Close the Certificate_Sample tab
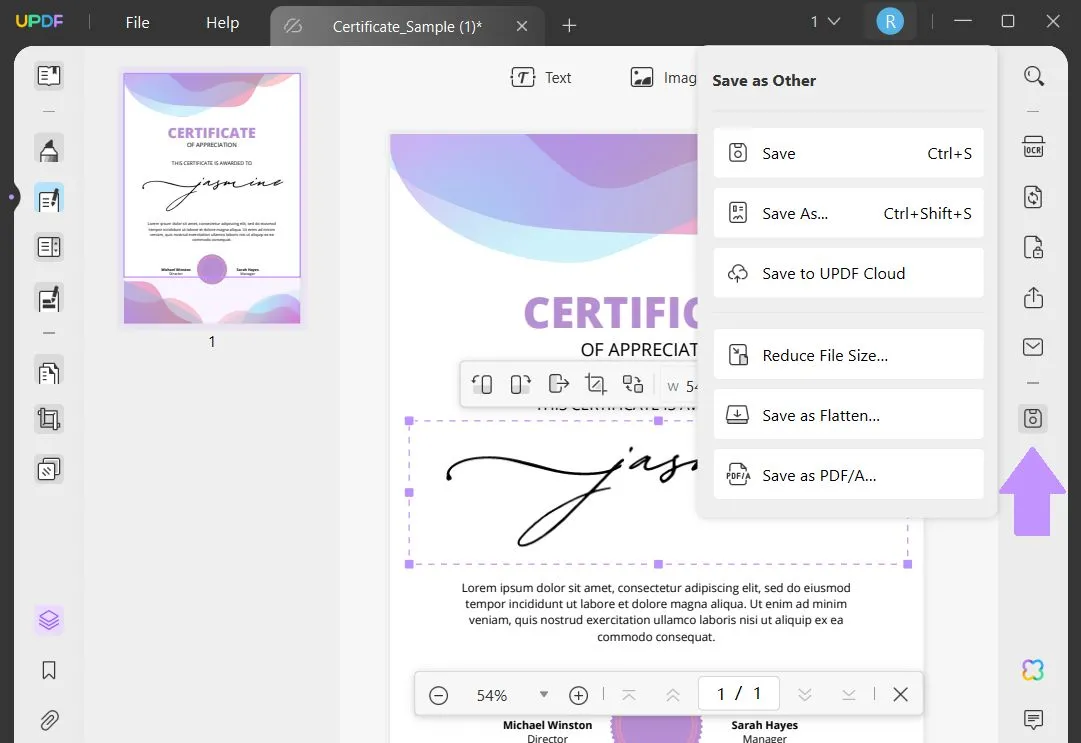Image resolution: width=1081 pixels, height=743 pixels. (522, 26)
